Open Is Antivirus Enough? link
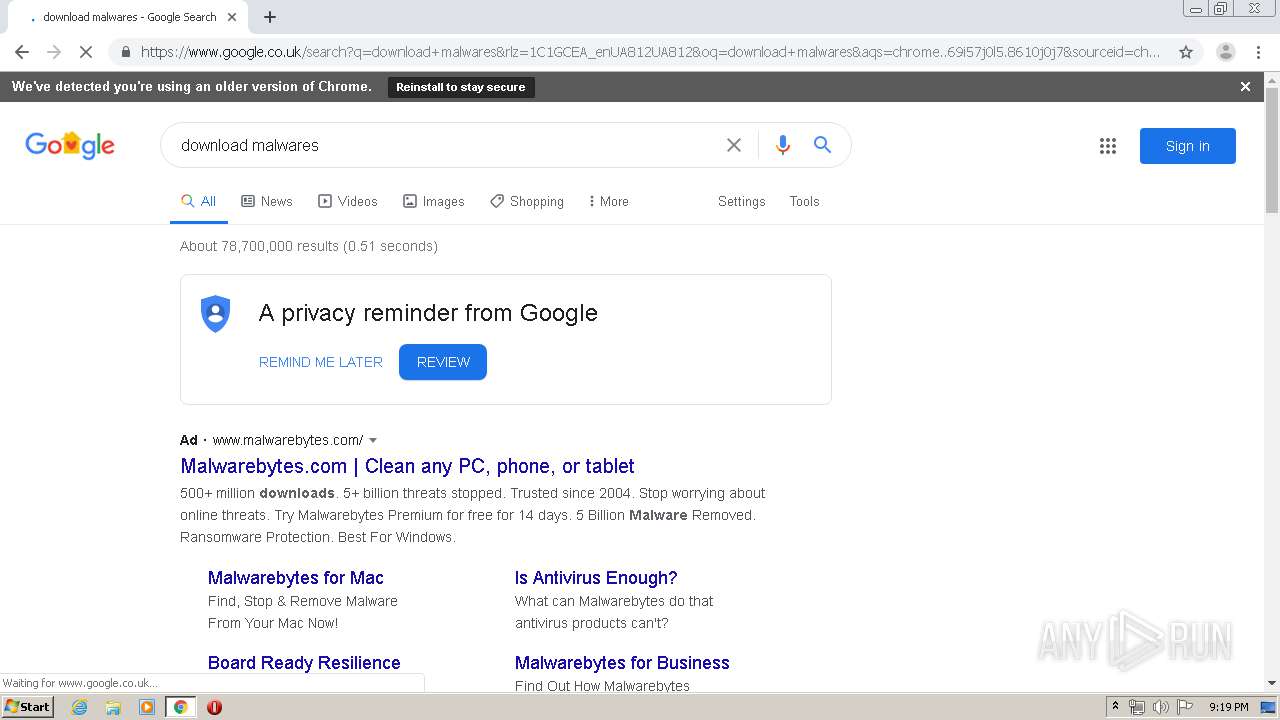The image size is (1280, 720). pos(596,578)
